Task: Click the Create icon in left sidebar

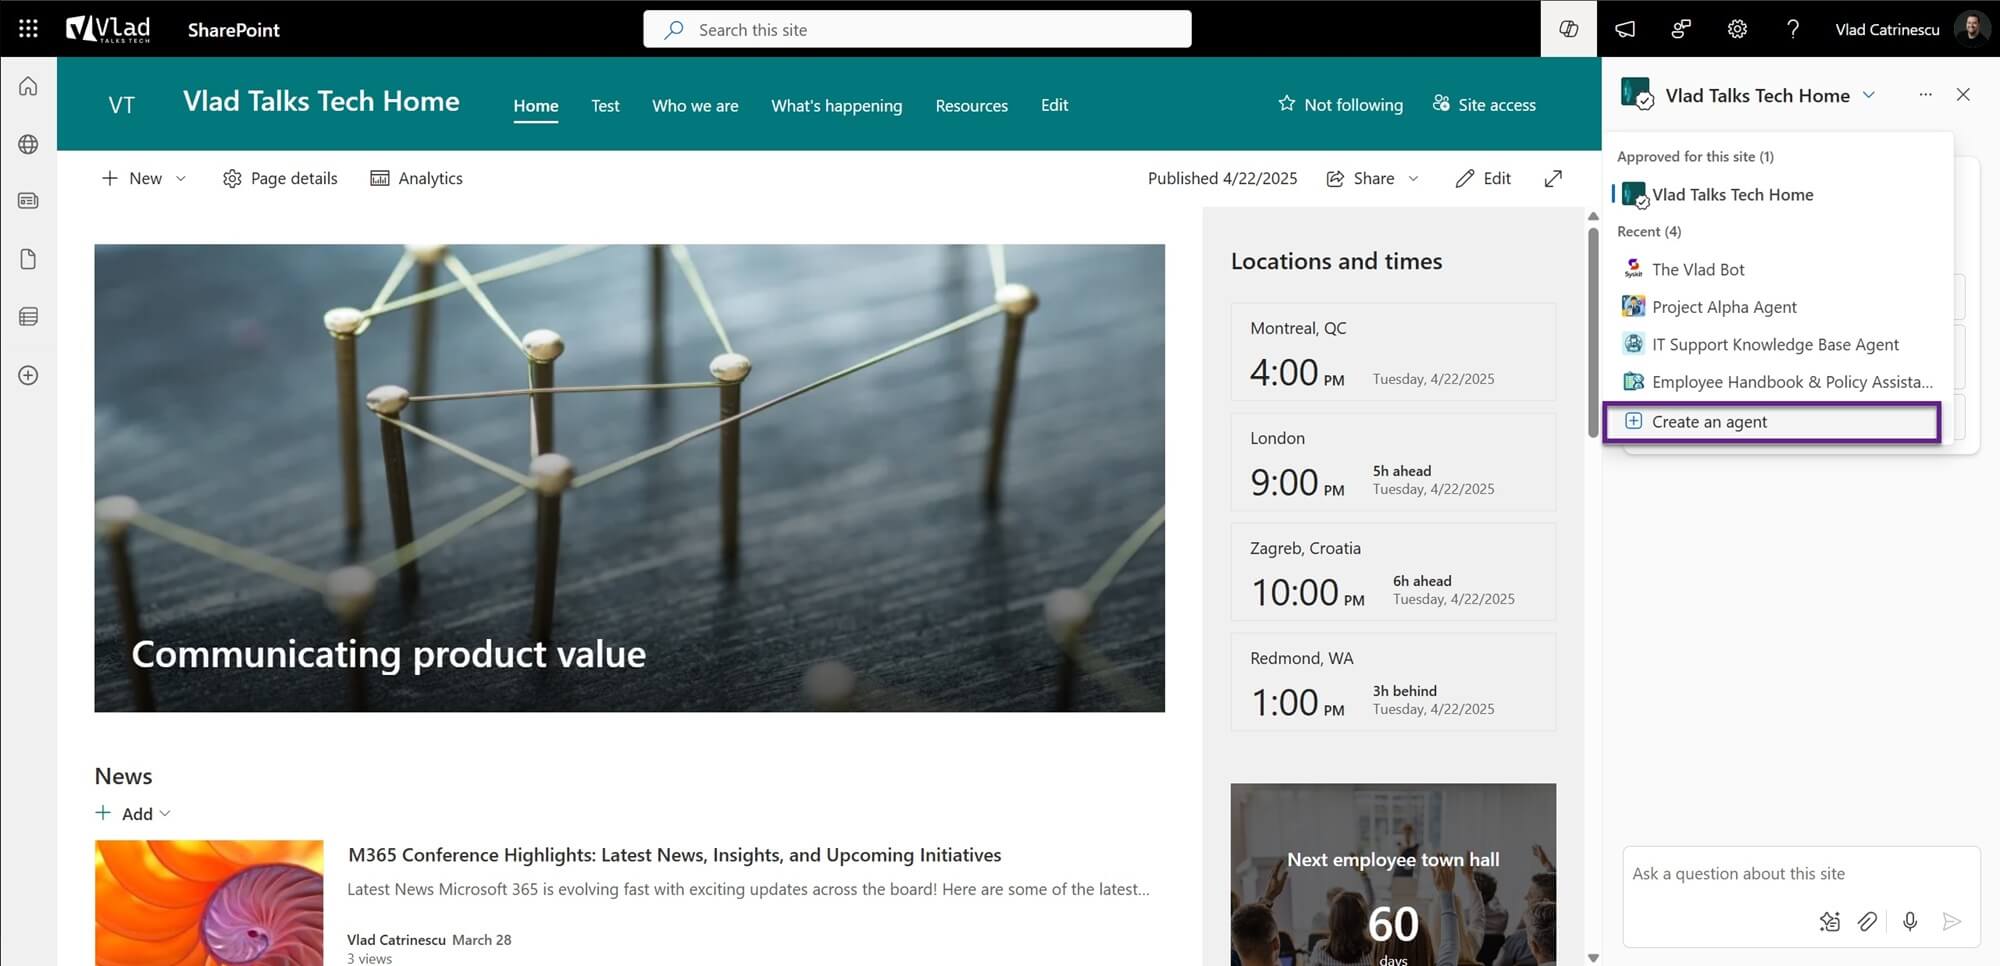Action: point(28,375)
